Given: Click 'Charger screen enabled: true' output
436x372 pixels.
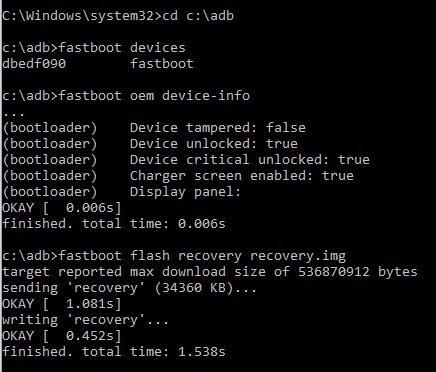Looking at the screenshot, I should coord(242,176).
